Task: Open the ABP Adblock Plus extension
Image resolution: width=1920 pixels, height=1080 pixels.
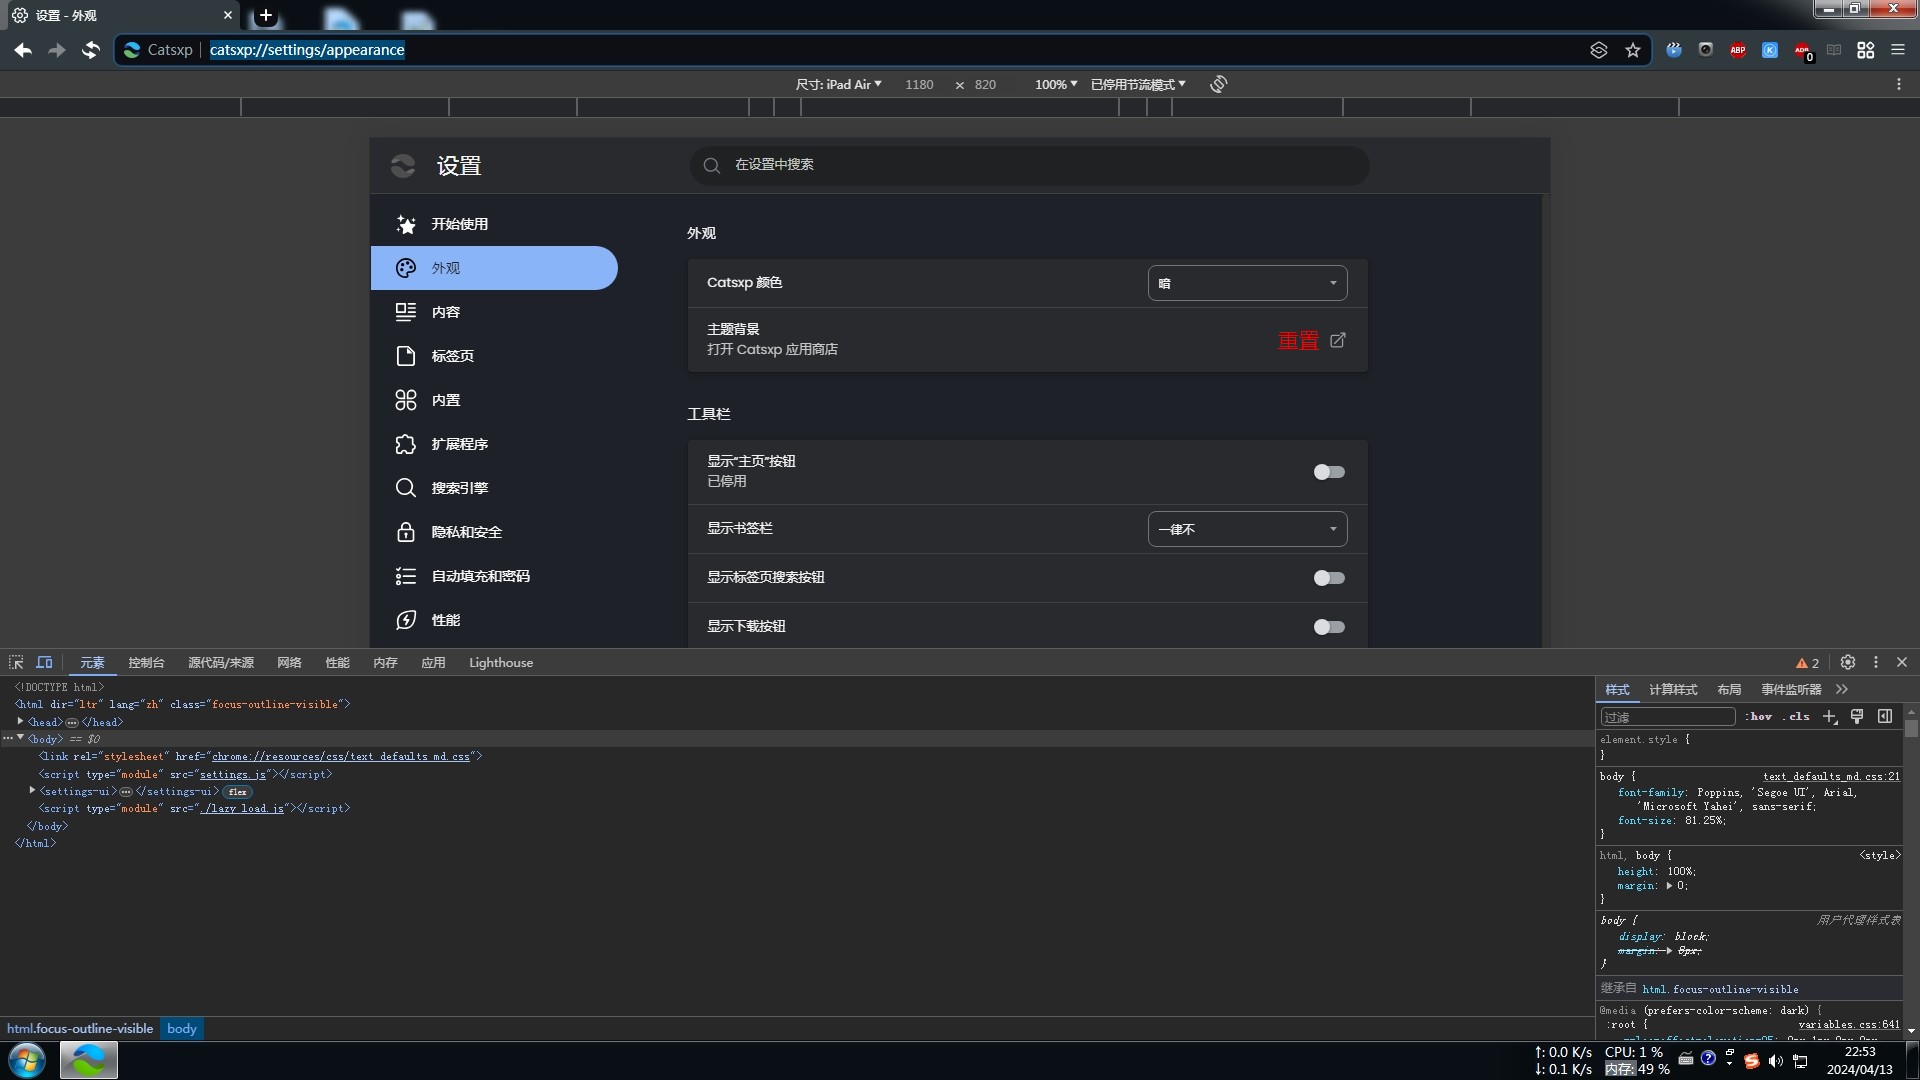Action: point(1738,50)
